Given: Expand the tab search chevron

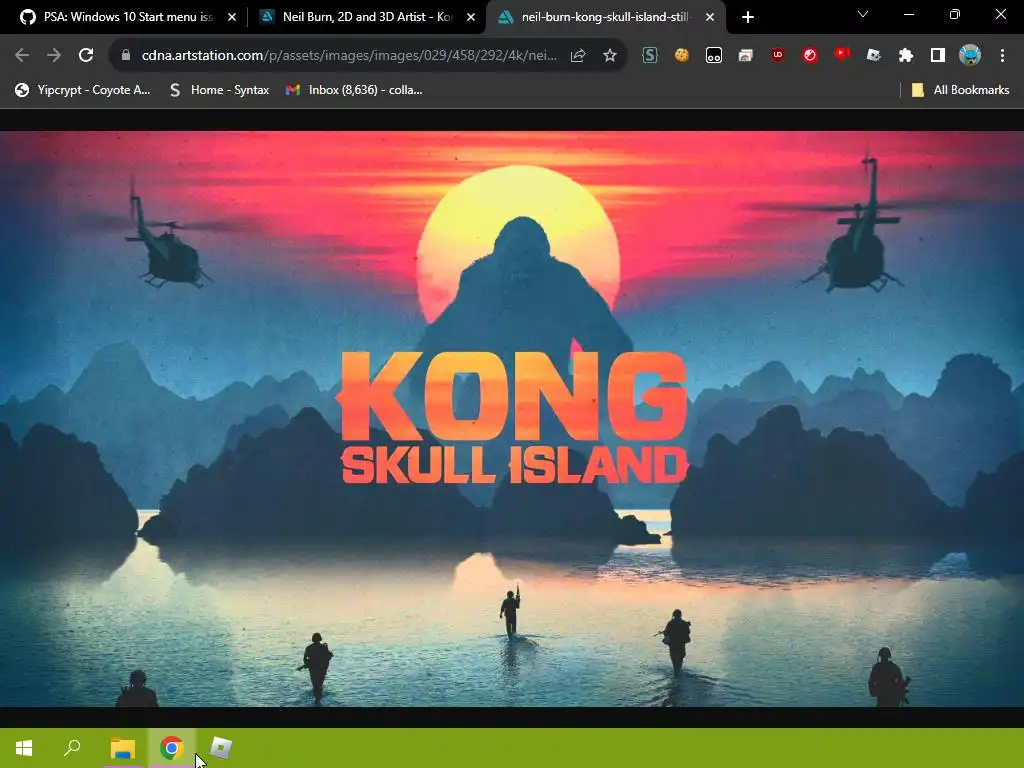Looking at the screenshot, I should coord(863,14).
